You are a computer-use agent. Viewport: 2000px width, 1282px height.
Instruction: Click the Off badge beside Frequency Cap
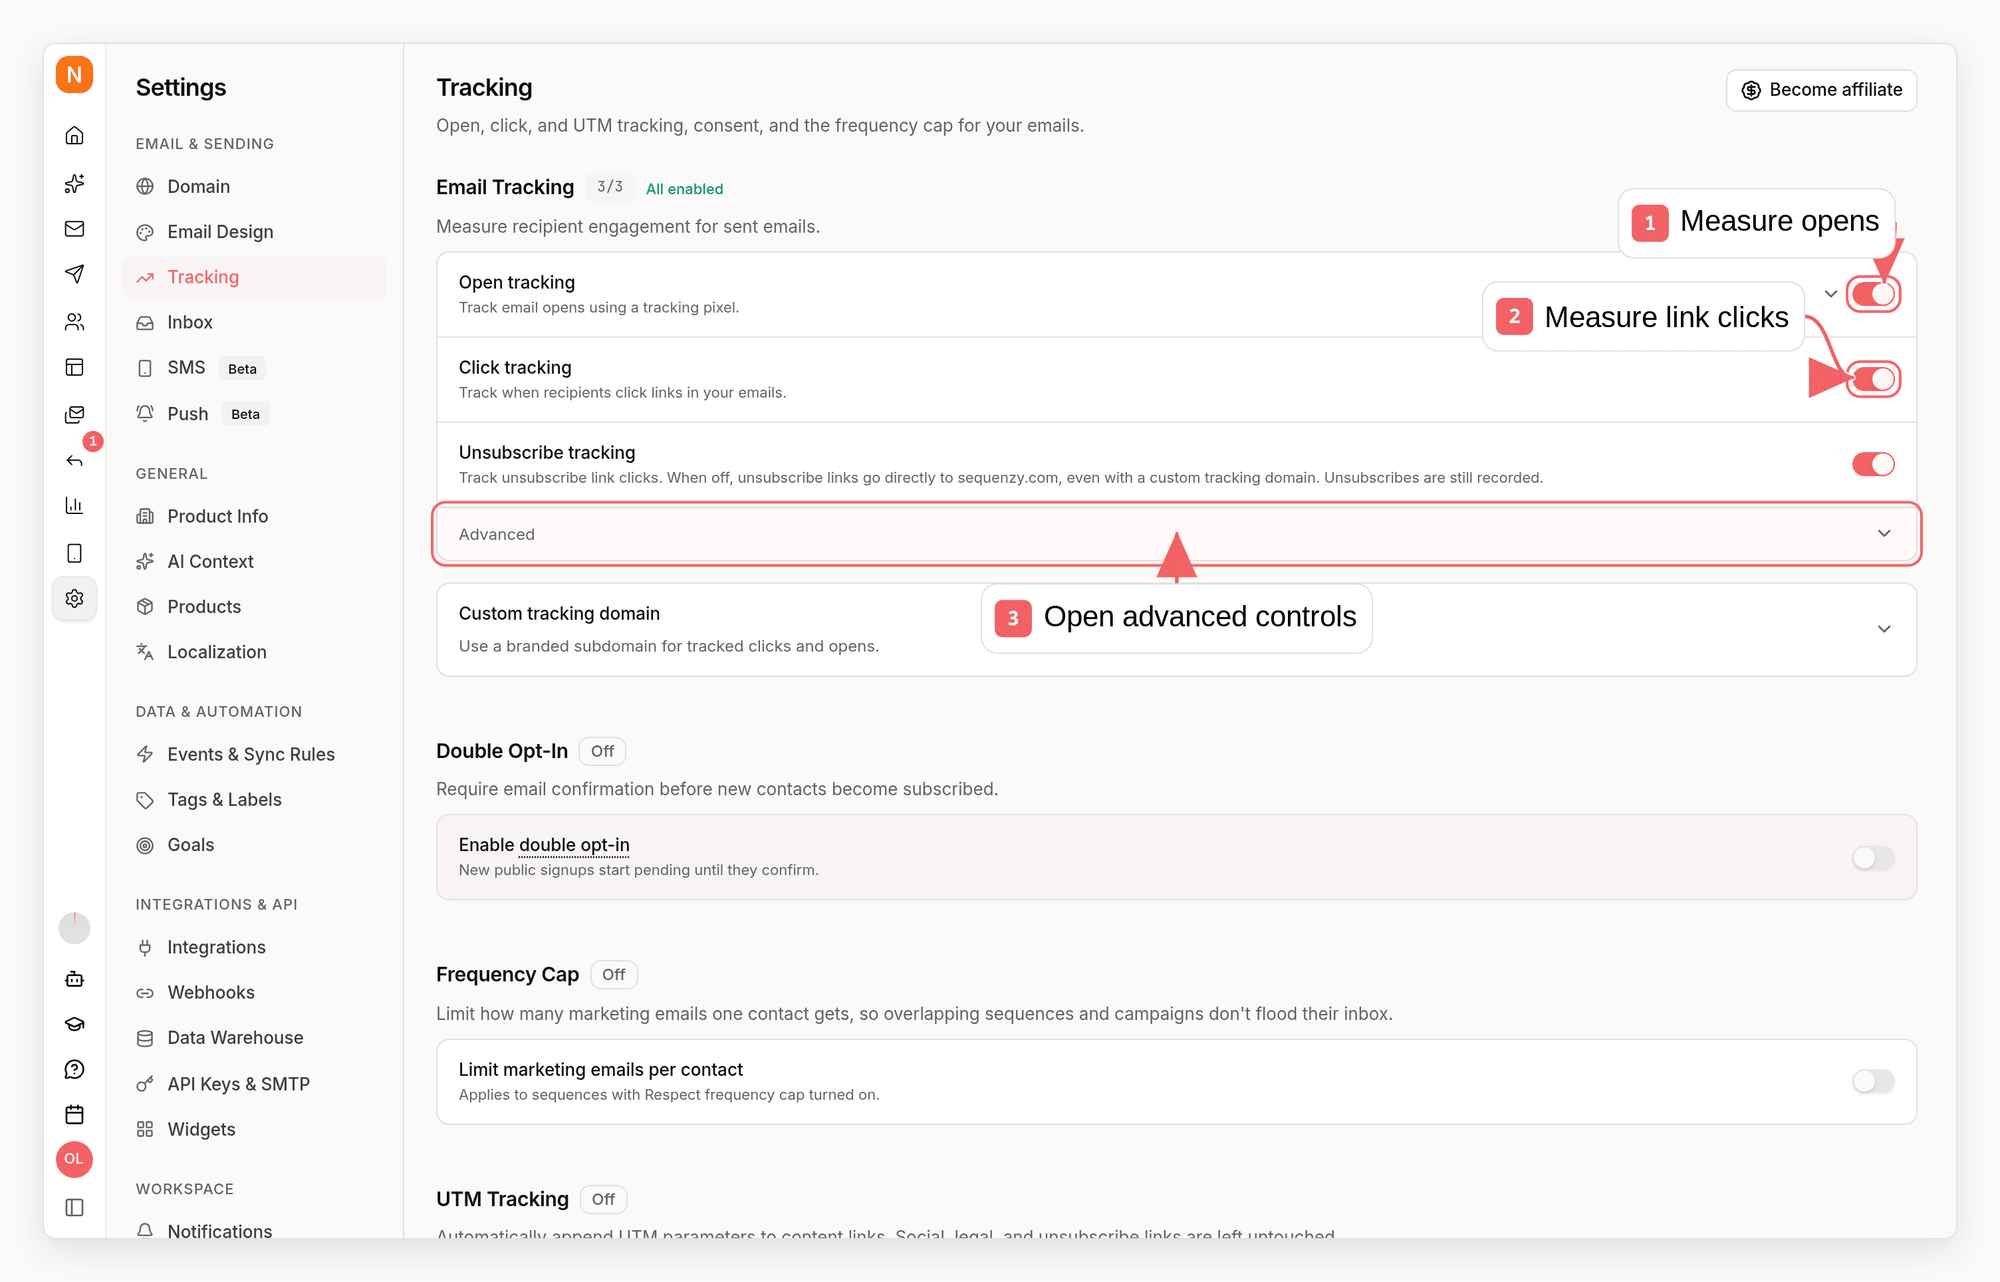pos(614,975)
